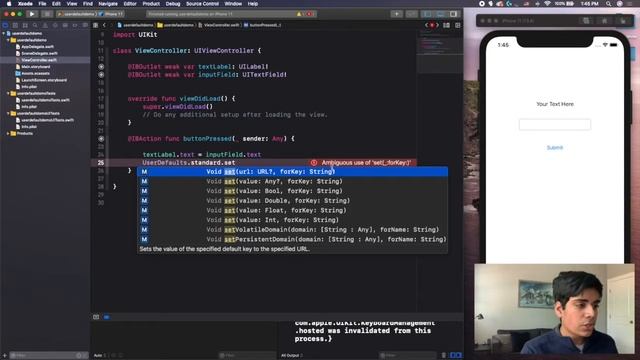Viewport: 640px width, 360px height.
Task: Select set(value: Bool, forKey:) completion
Action: point(292,191)
